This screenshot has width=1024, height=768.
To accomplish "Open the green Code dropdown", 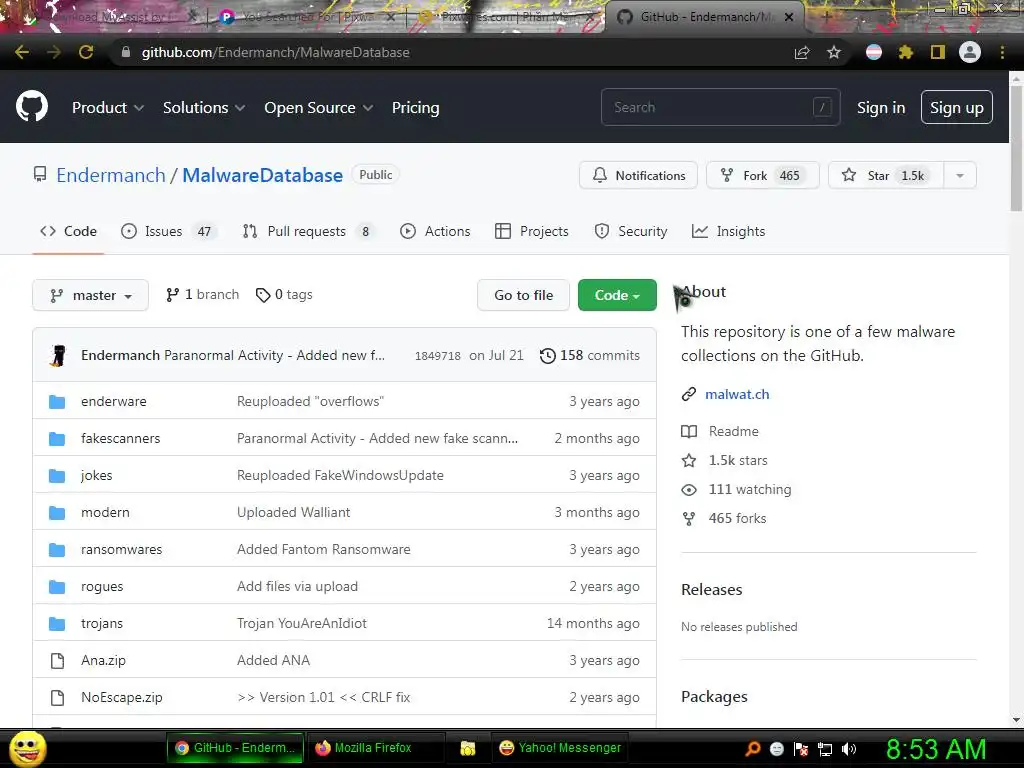I will coord(617,295).
